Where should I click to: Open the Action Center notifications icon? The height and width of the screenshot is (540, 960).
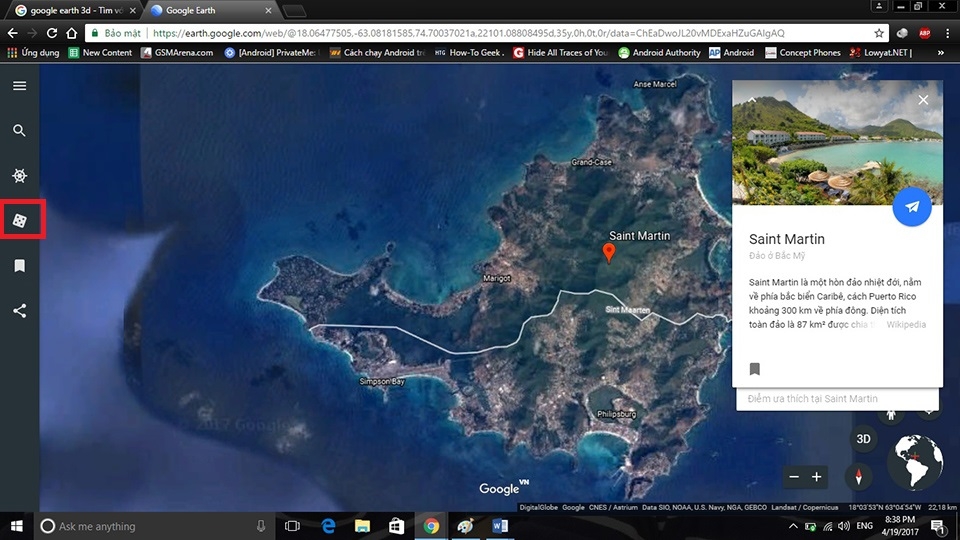938,526
